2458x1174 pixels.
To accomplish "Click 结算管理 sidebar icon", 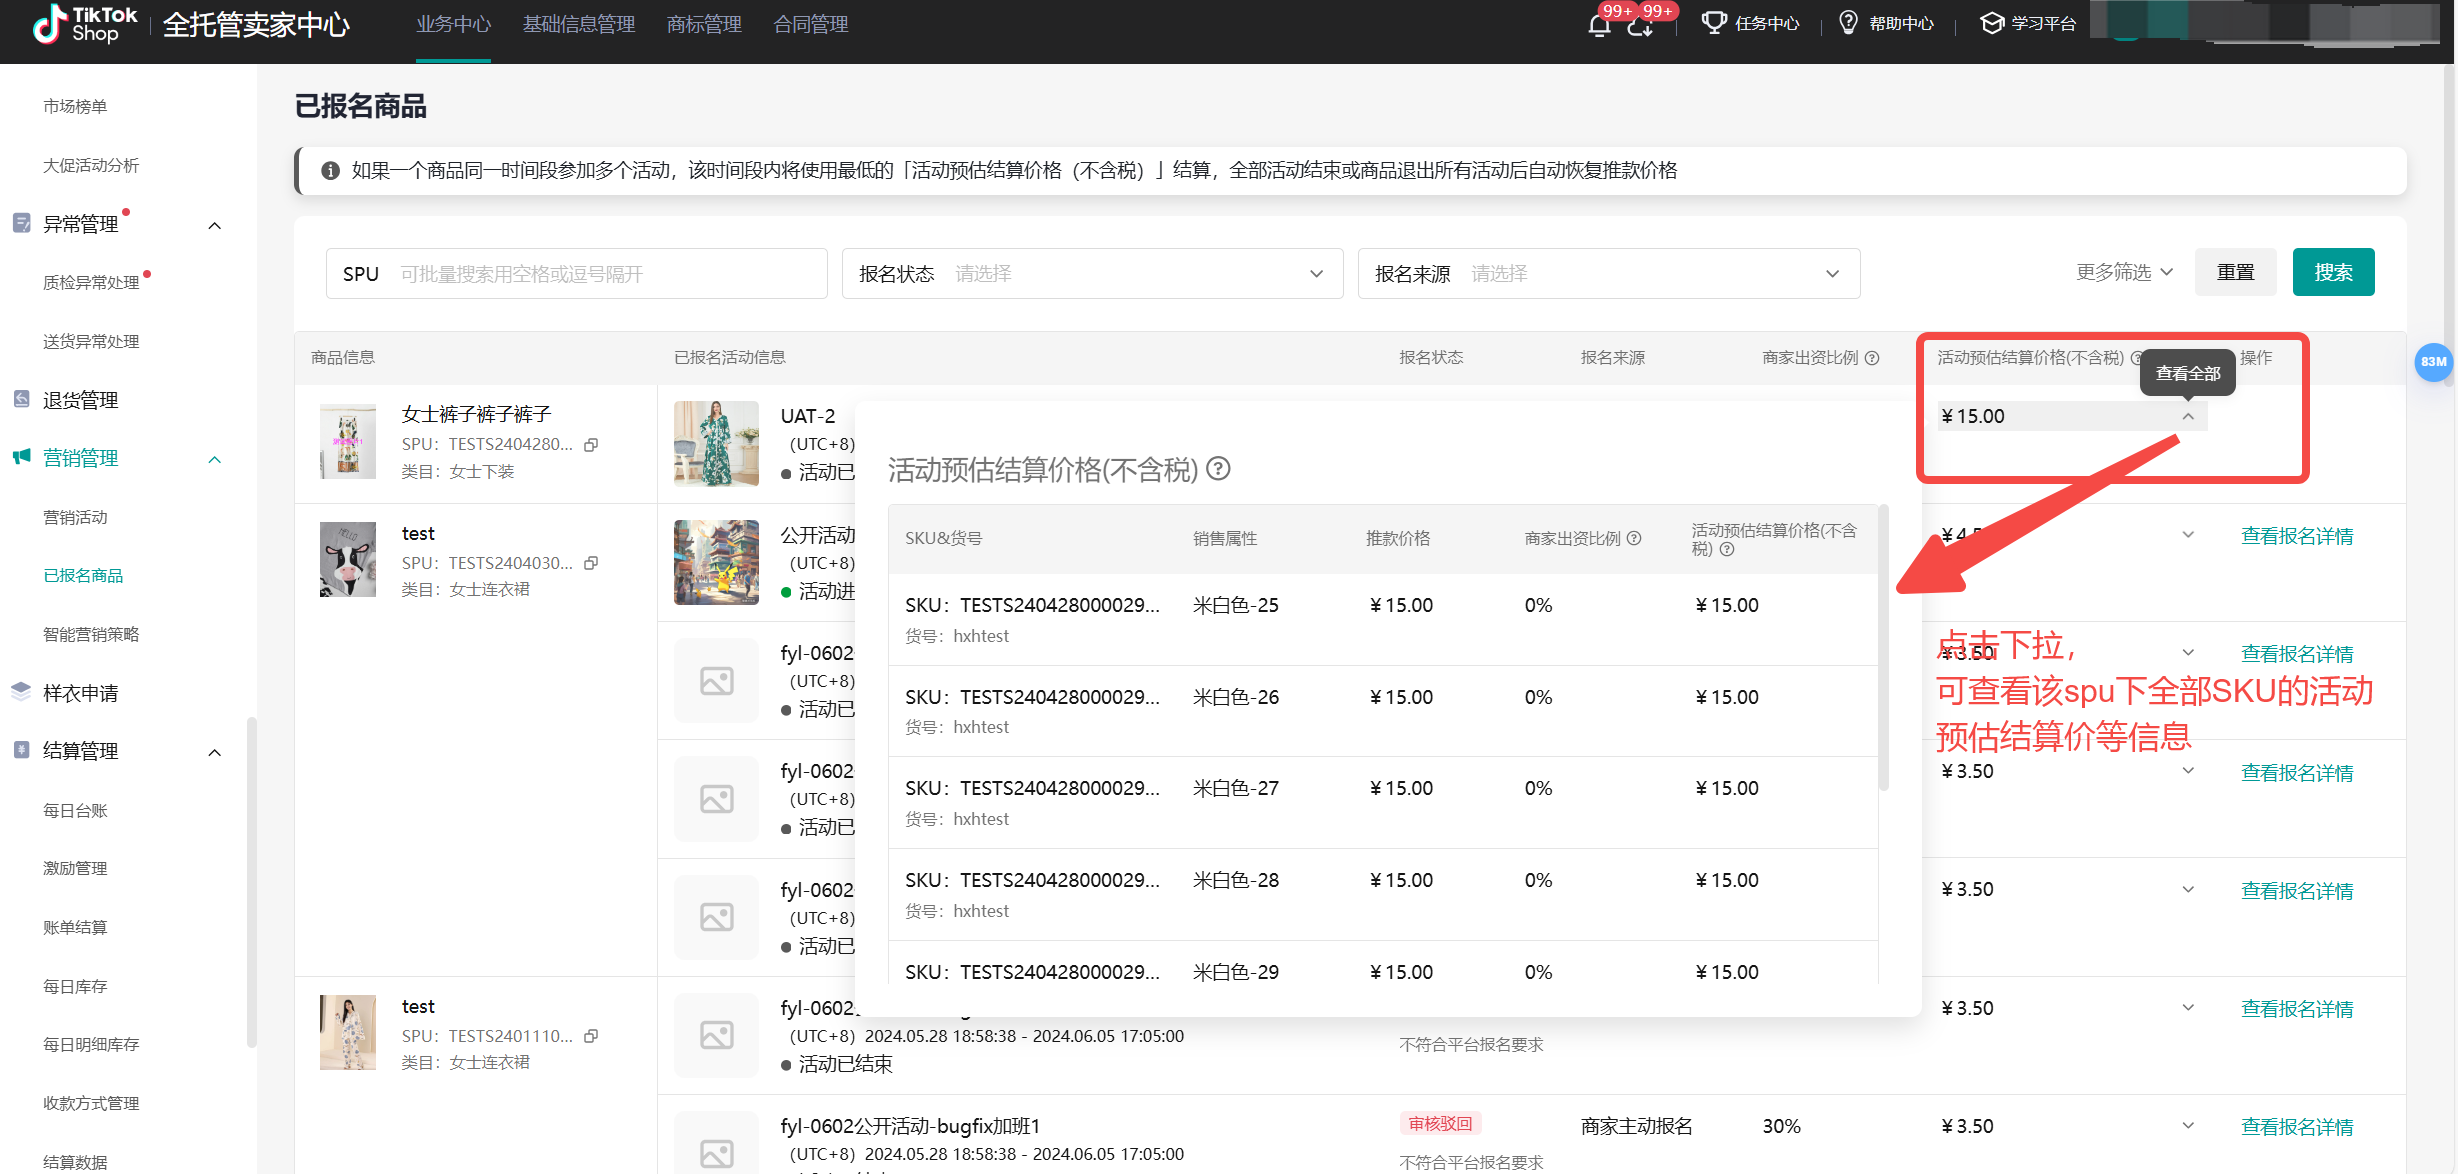I will tap(21, 750).
